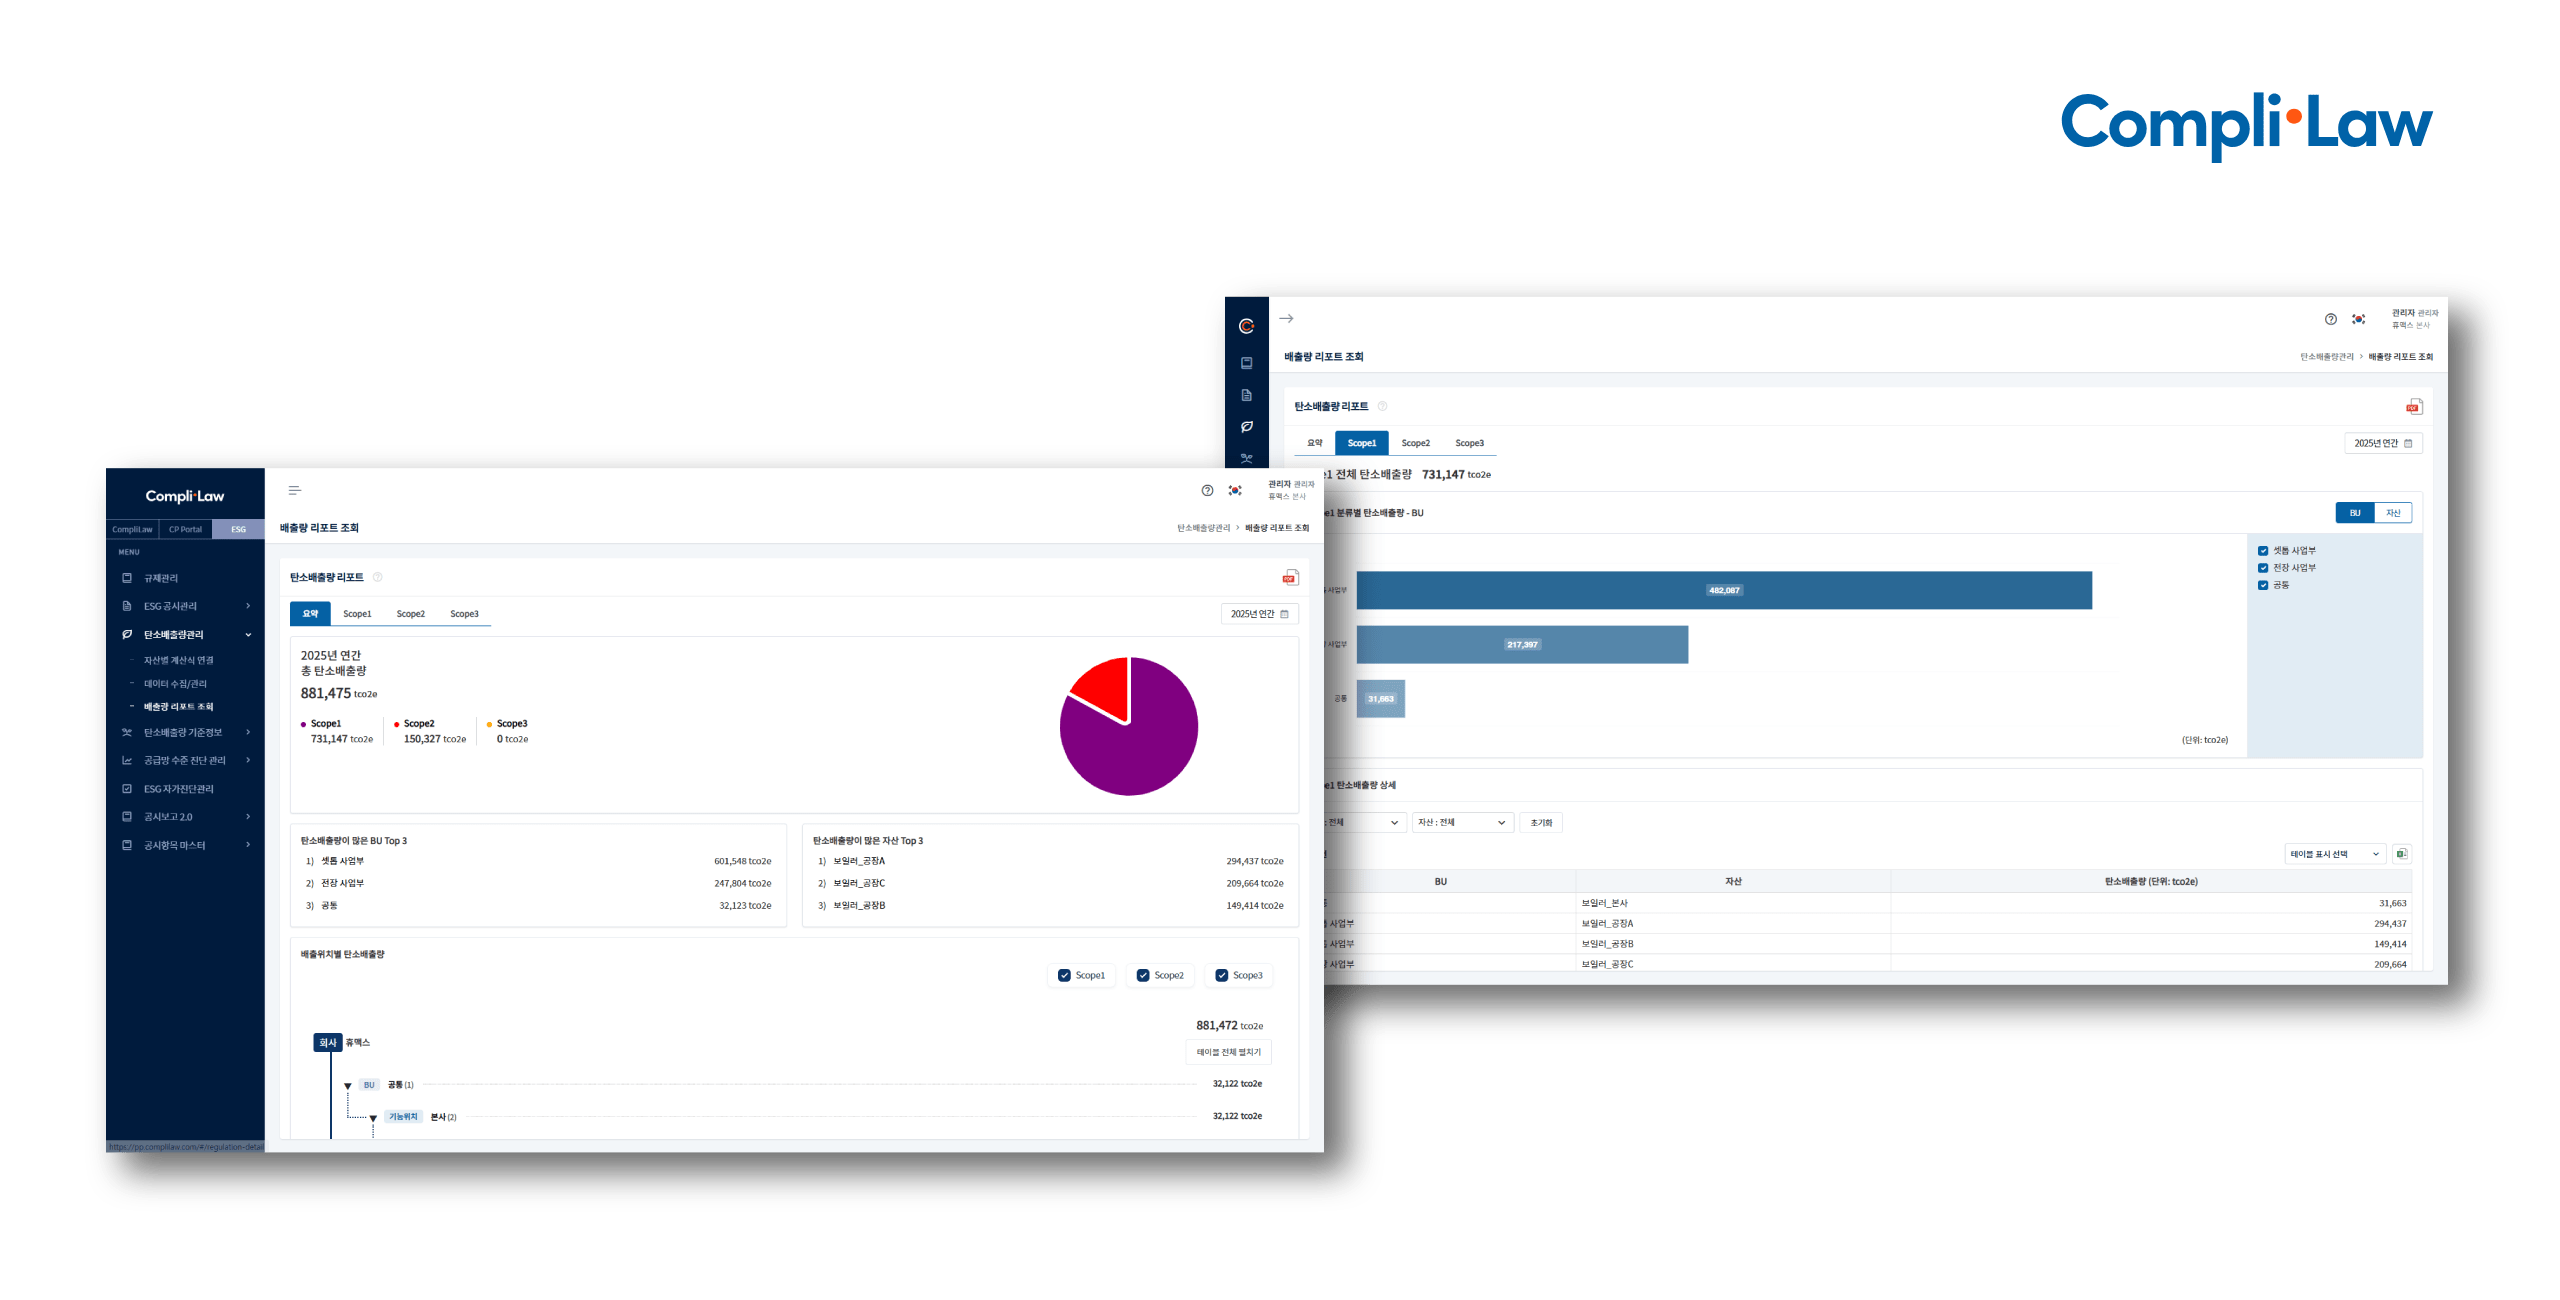Image resolution: width=2560 pixels, height=1300 pixels.
Task: Click the PDF export icon in the back window
Action: [x=2413, y=406]
